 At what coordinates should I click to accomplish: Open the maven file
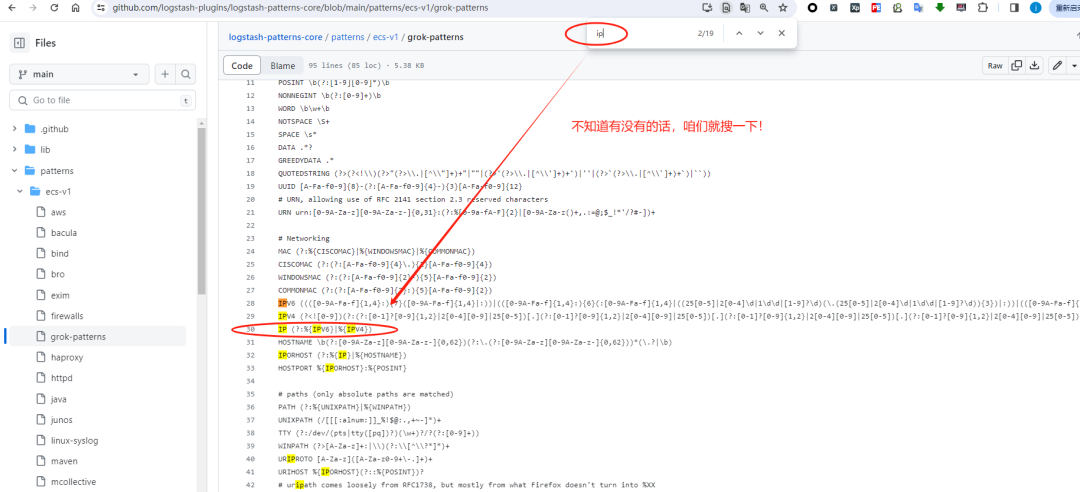64,461
